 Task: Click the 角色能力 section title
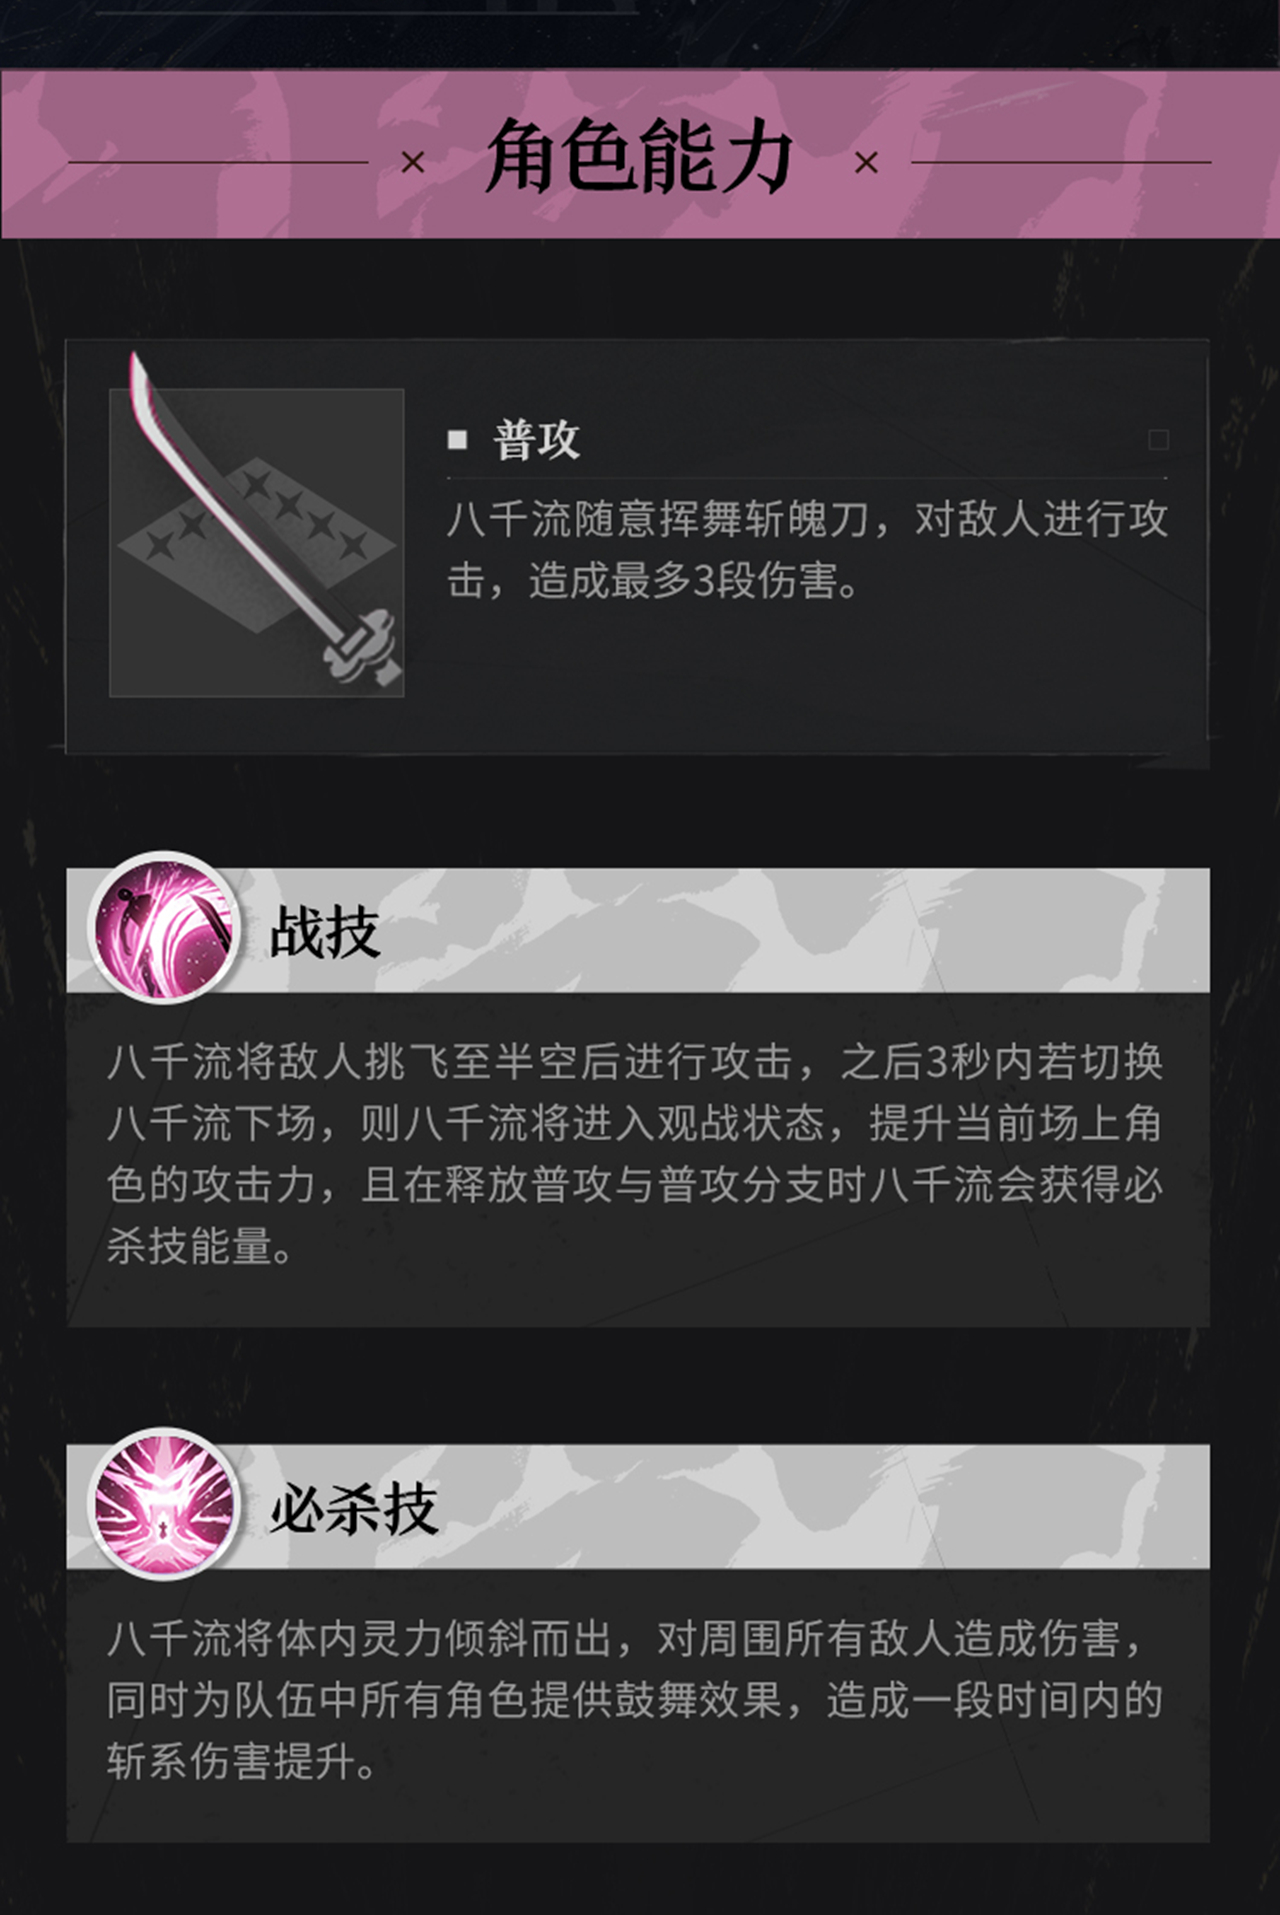(640, 156)
